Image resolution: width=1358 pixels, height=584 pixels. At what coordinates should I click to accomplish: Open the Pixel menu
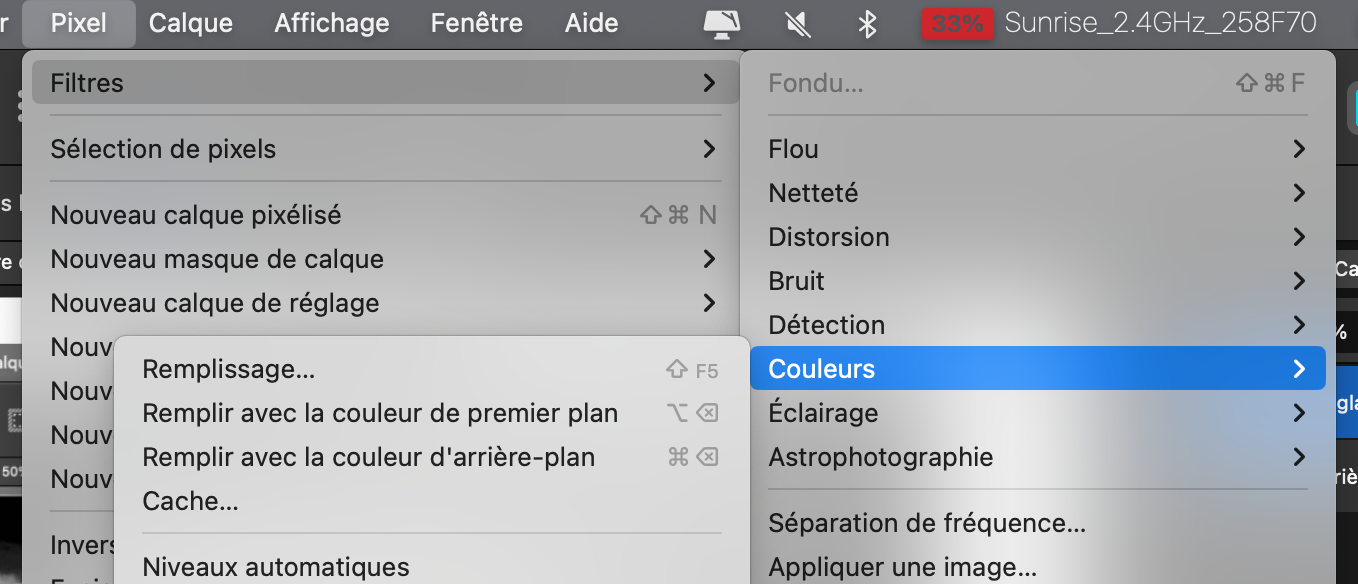(x=79, y=23)
